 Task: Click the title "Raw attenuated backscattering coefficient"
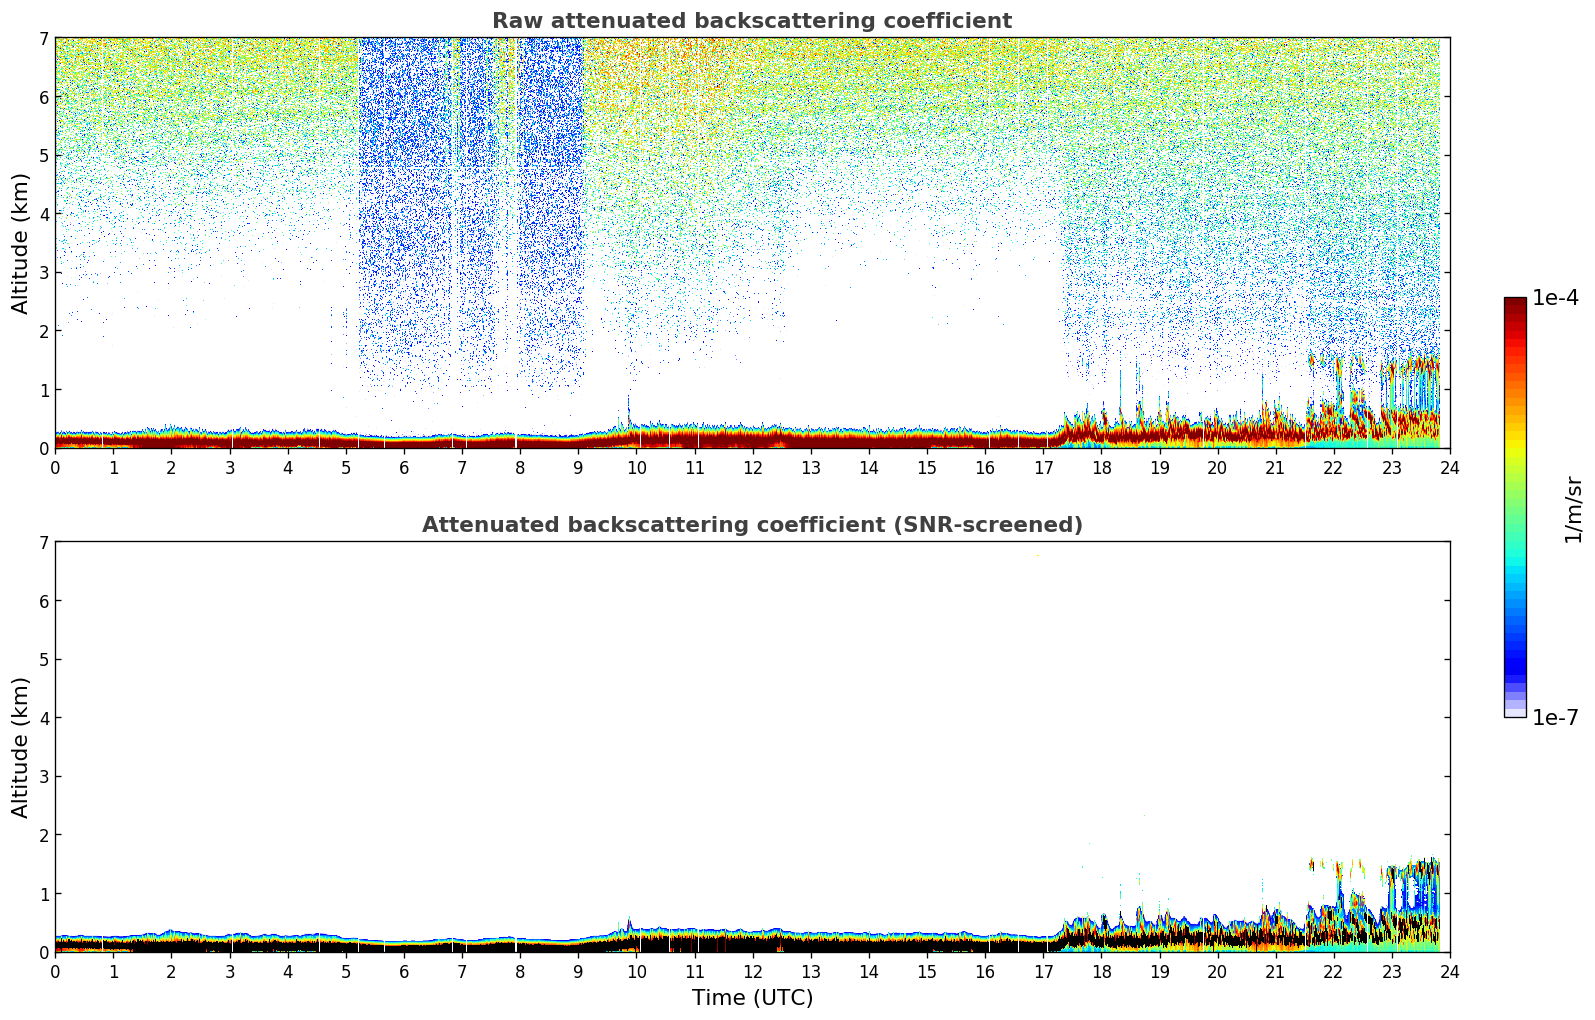[752, 21]
